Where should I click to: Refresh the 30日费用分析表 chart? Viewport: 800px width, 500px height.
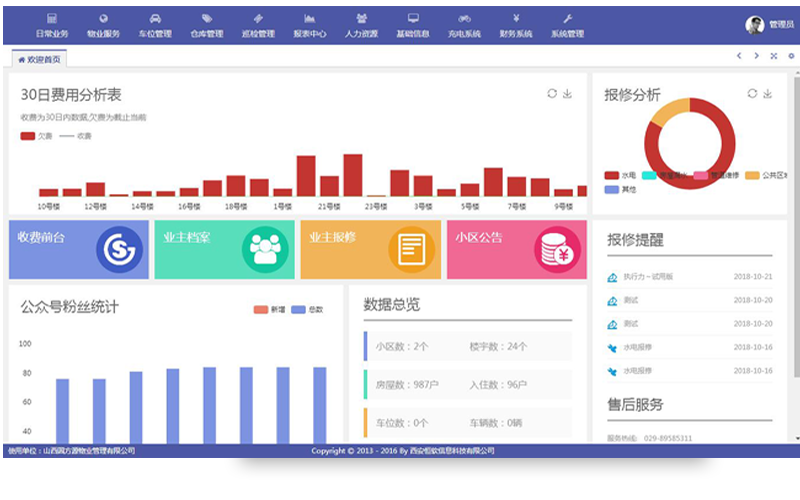tap(552, 94)
